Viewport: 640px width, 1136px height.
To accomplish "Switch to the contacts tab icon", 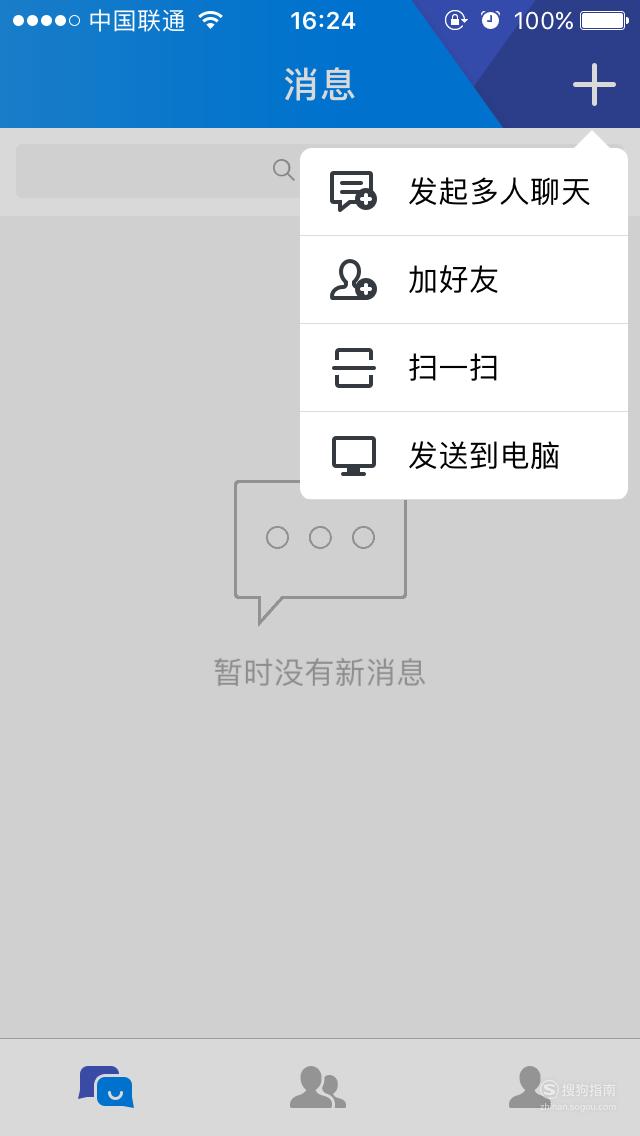I will pos(318,1087).
